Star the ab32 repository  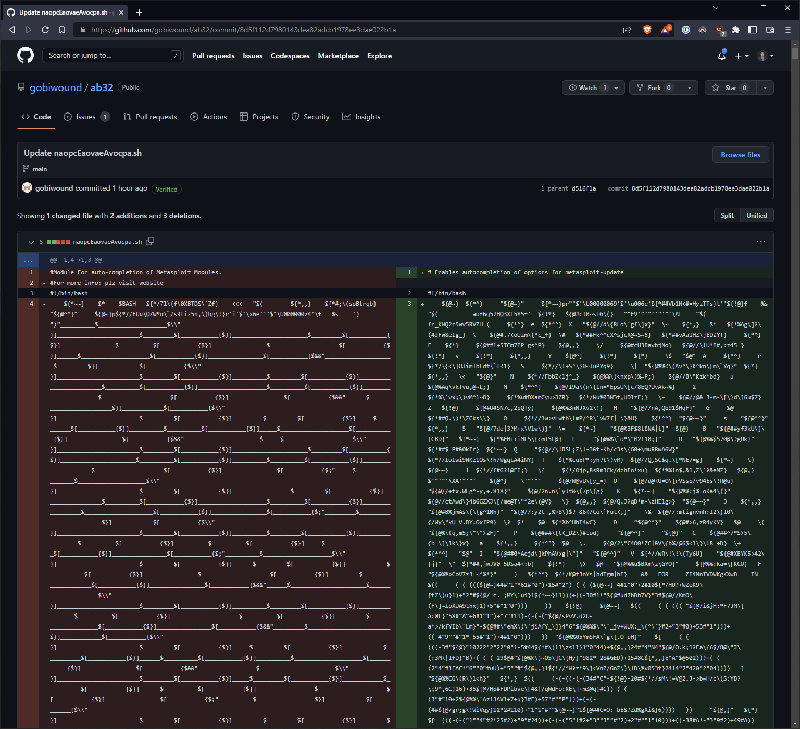pos(731,88)
